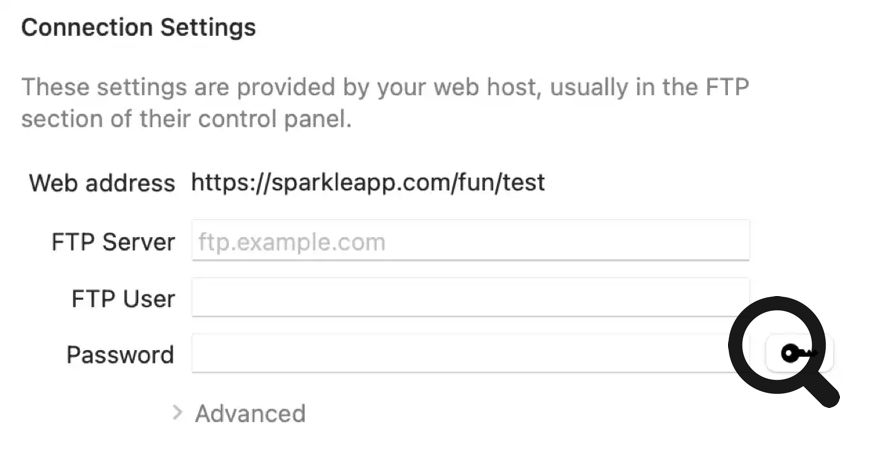Click into the FTP User field
This screenshot has height=452, width=884.
(x=470, y=298)
